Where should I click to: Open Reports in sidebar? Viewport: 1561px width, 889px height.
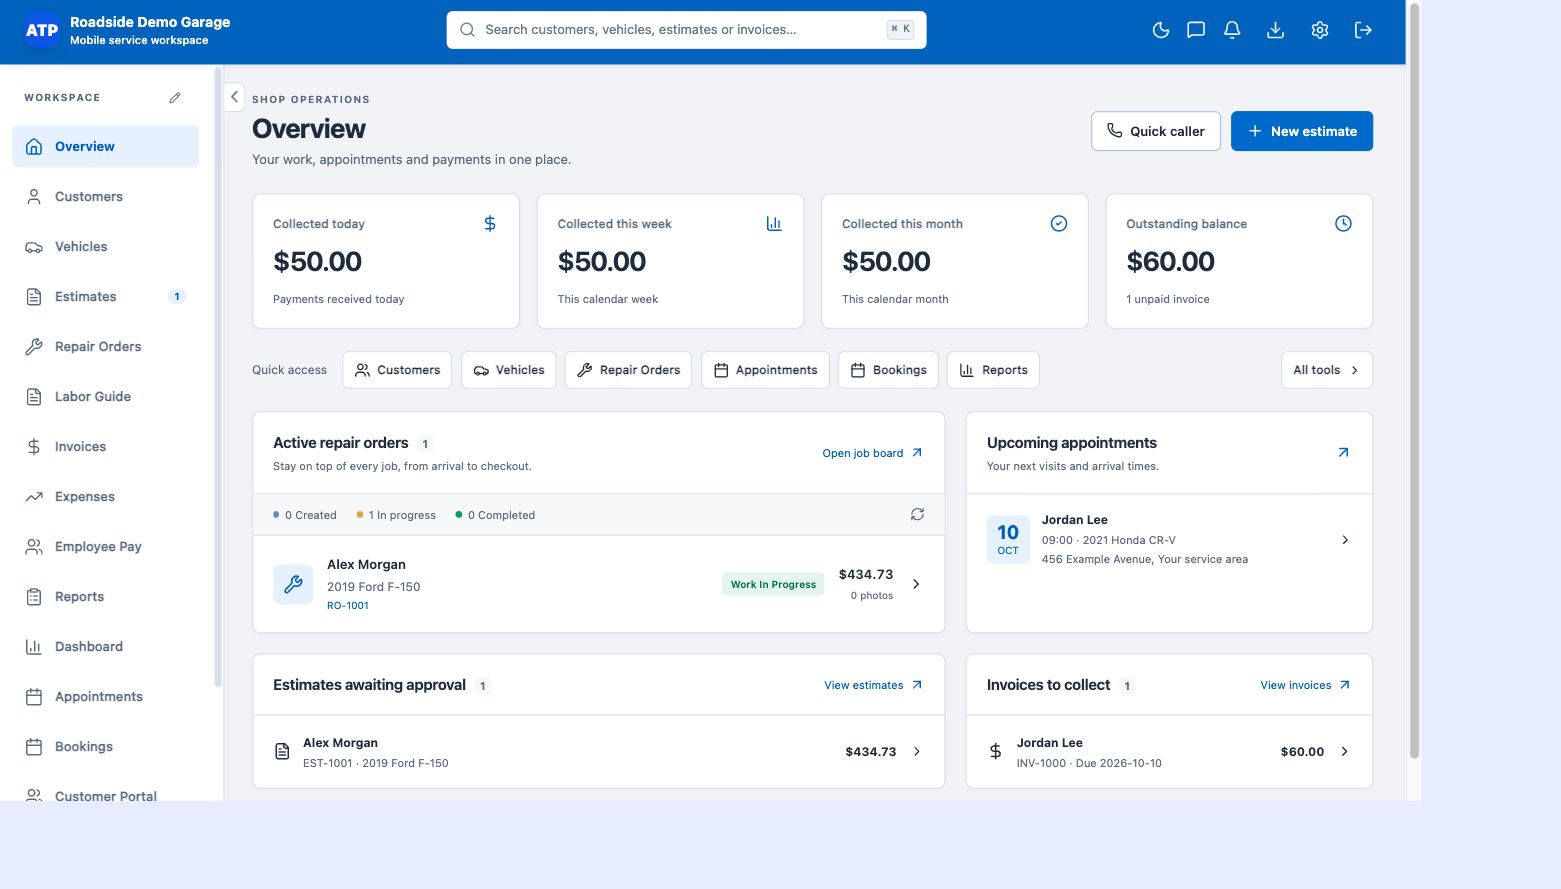pyautogui.click(x=106, y=596)
